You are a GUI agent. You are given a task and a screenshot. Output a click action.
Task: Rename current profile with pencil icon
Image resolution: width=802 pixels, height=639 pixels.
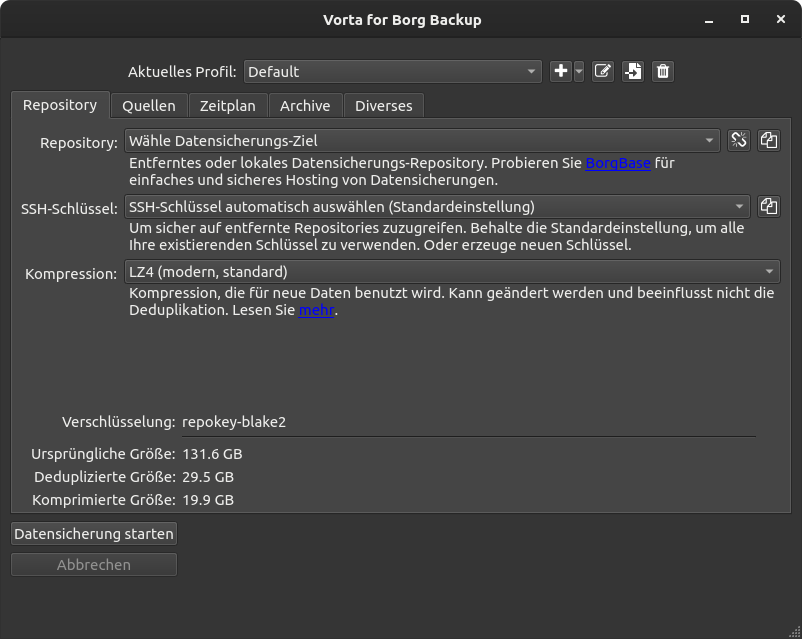[603, 71]
